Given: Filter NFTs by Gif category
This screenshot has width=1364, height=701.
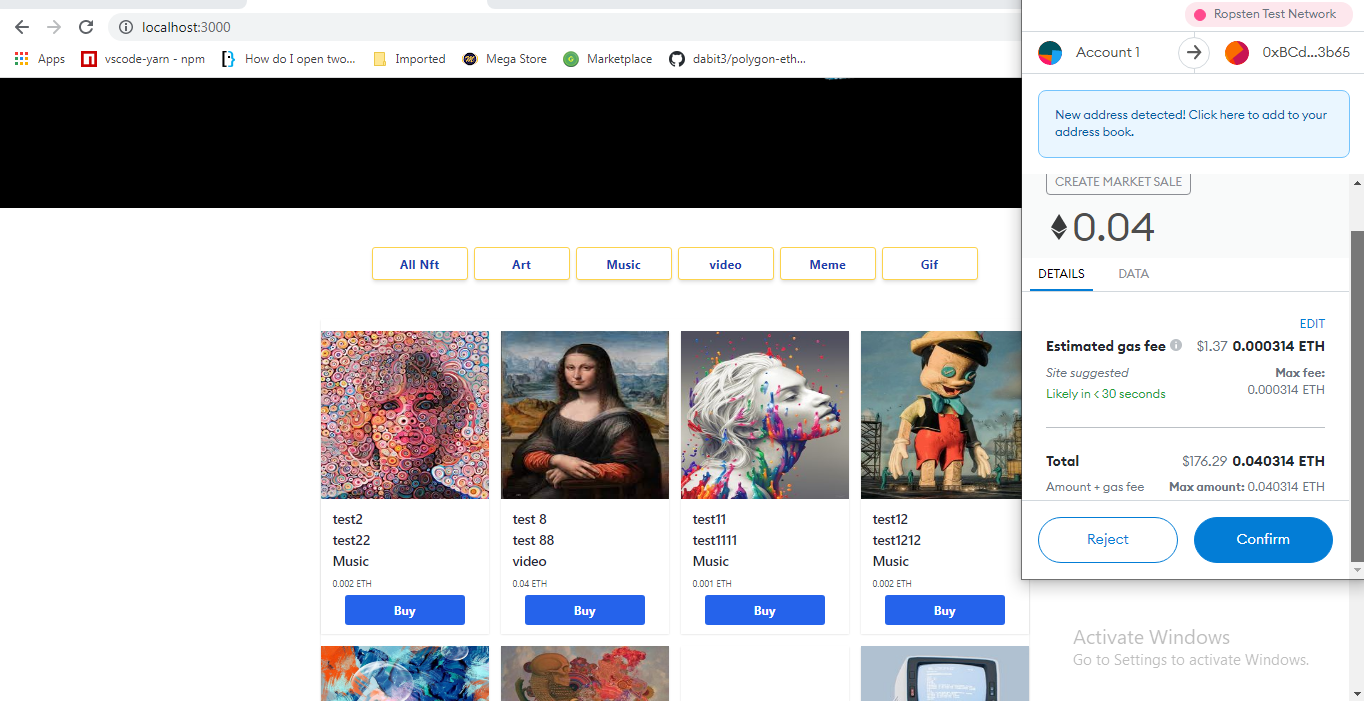Looking at the screenshot, I should click(x=930, y=264).
